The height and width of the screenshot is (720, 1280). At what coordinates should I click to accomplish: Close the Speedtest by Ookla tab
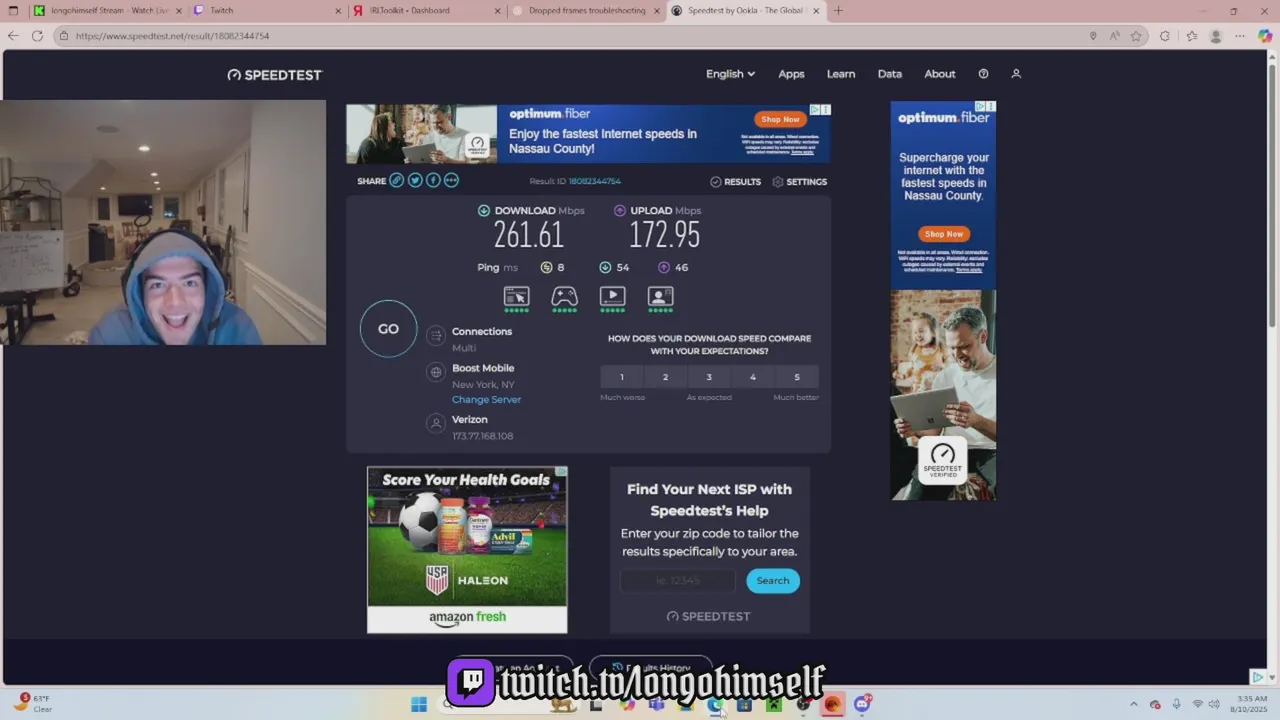pyautogui.click(x=816, y=11)
